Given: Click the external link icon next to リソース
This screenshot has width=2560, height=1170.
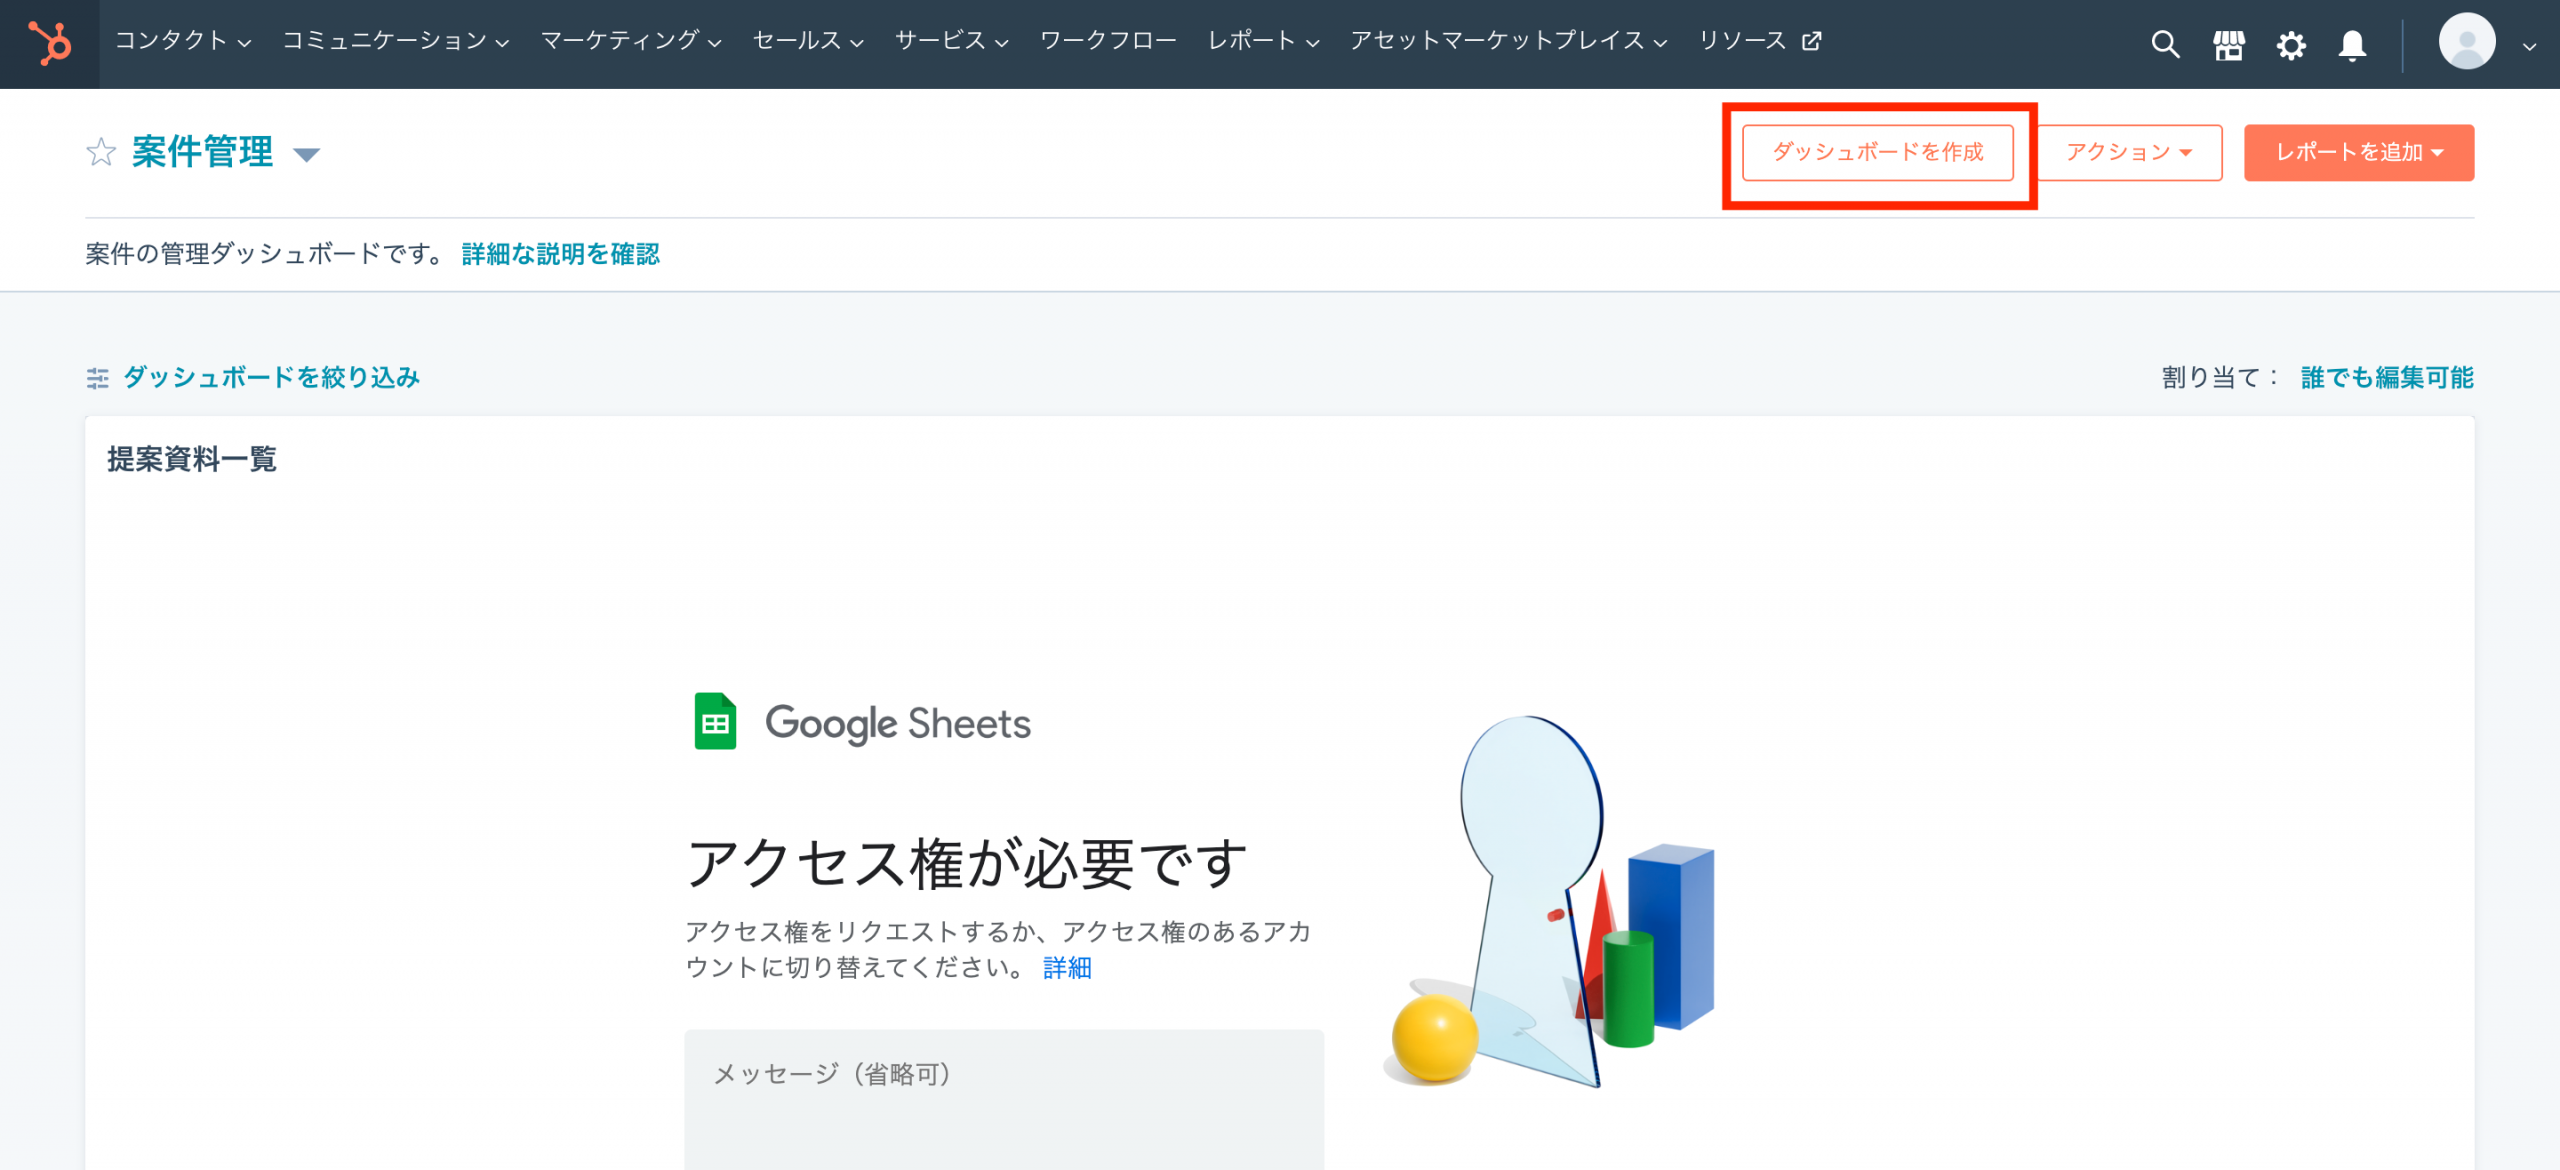Looking at the screenshot, I should click(x=1810, y=42).
